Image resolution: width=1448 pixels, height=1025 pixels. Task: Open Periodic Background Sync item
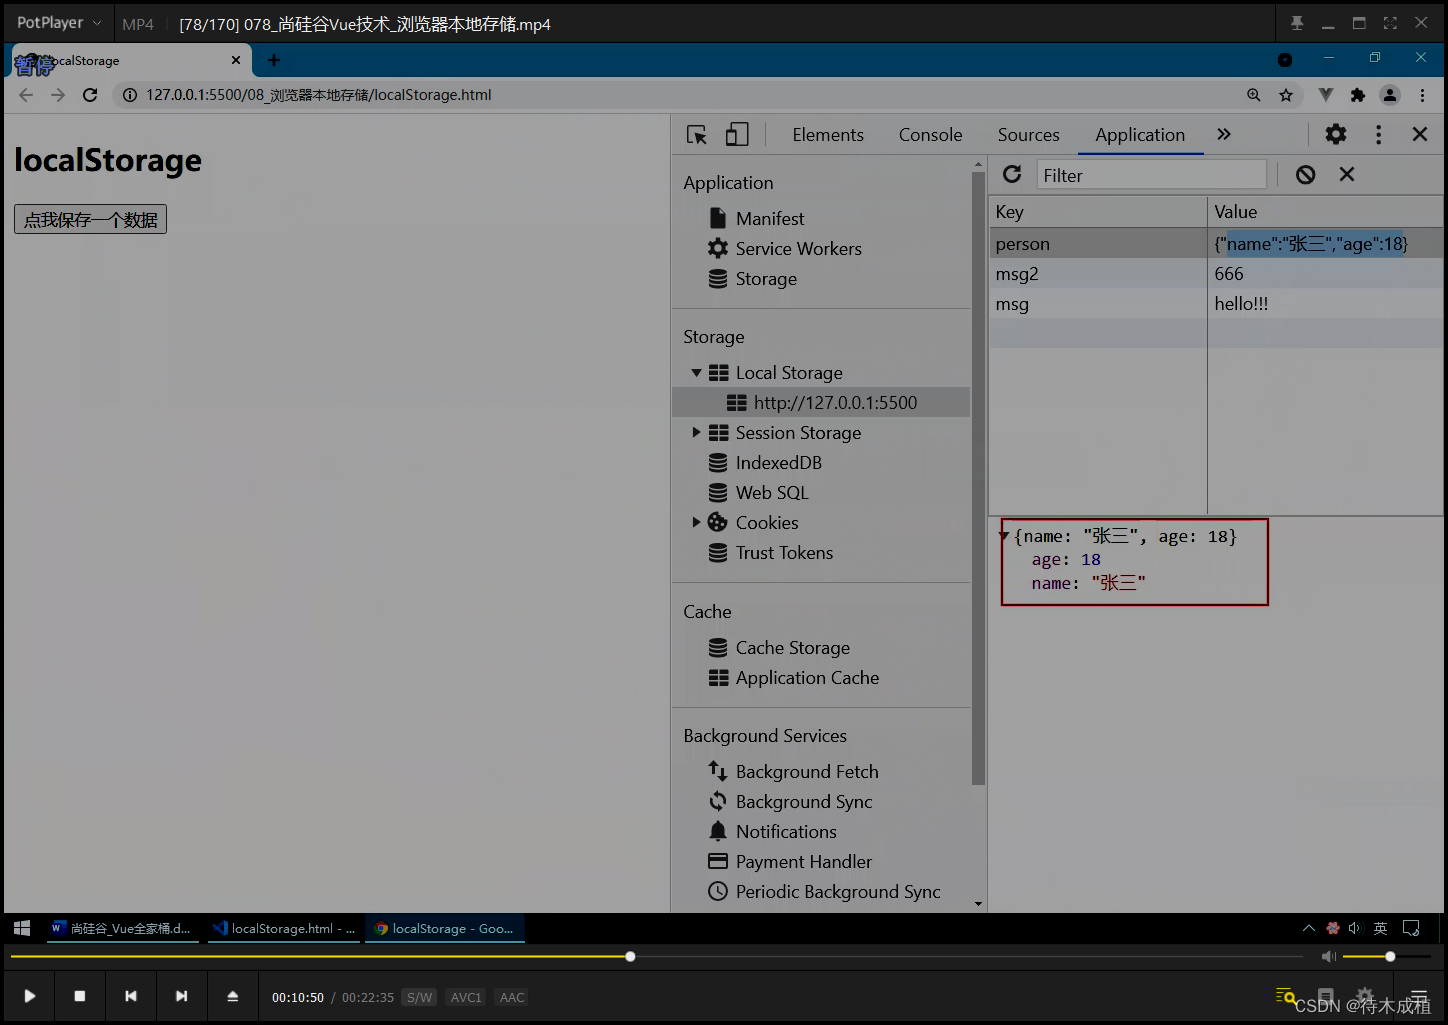pyautogui.click(x=838, y=891)
